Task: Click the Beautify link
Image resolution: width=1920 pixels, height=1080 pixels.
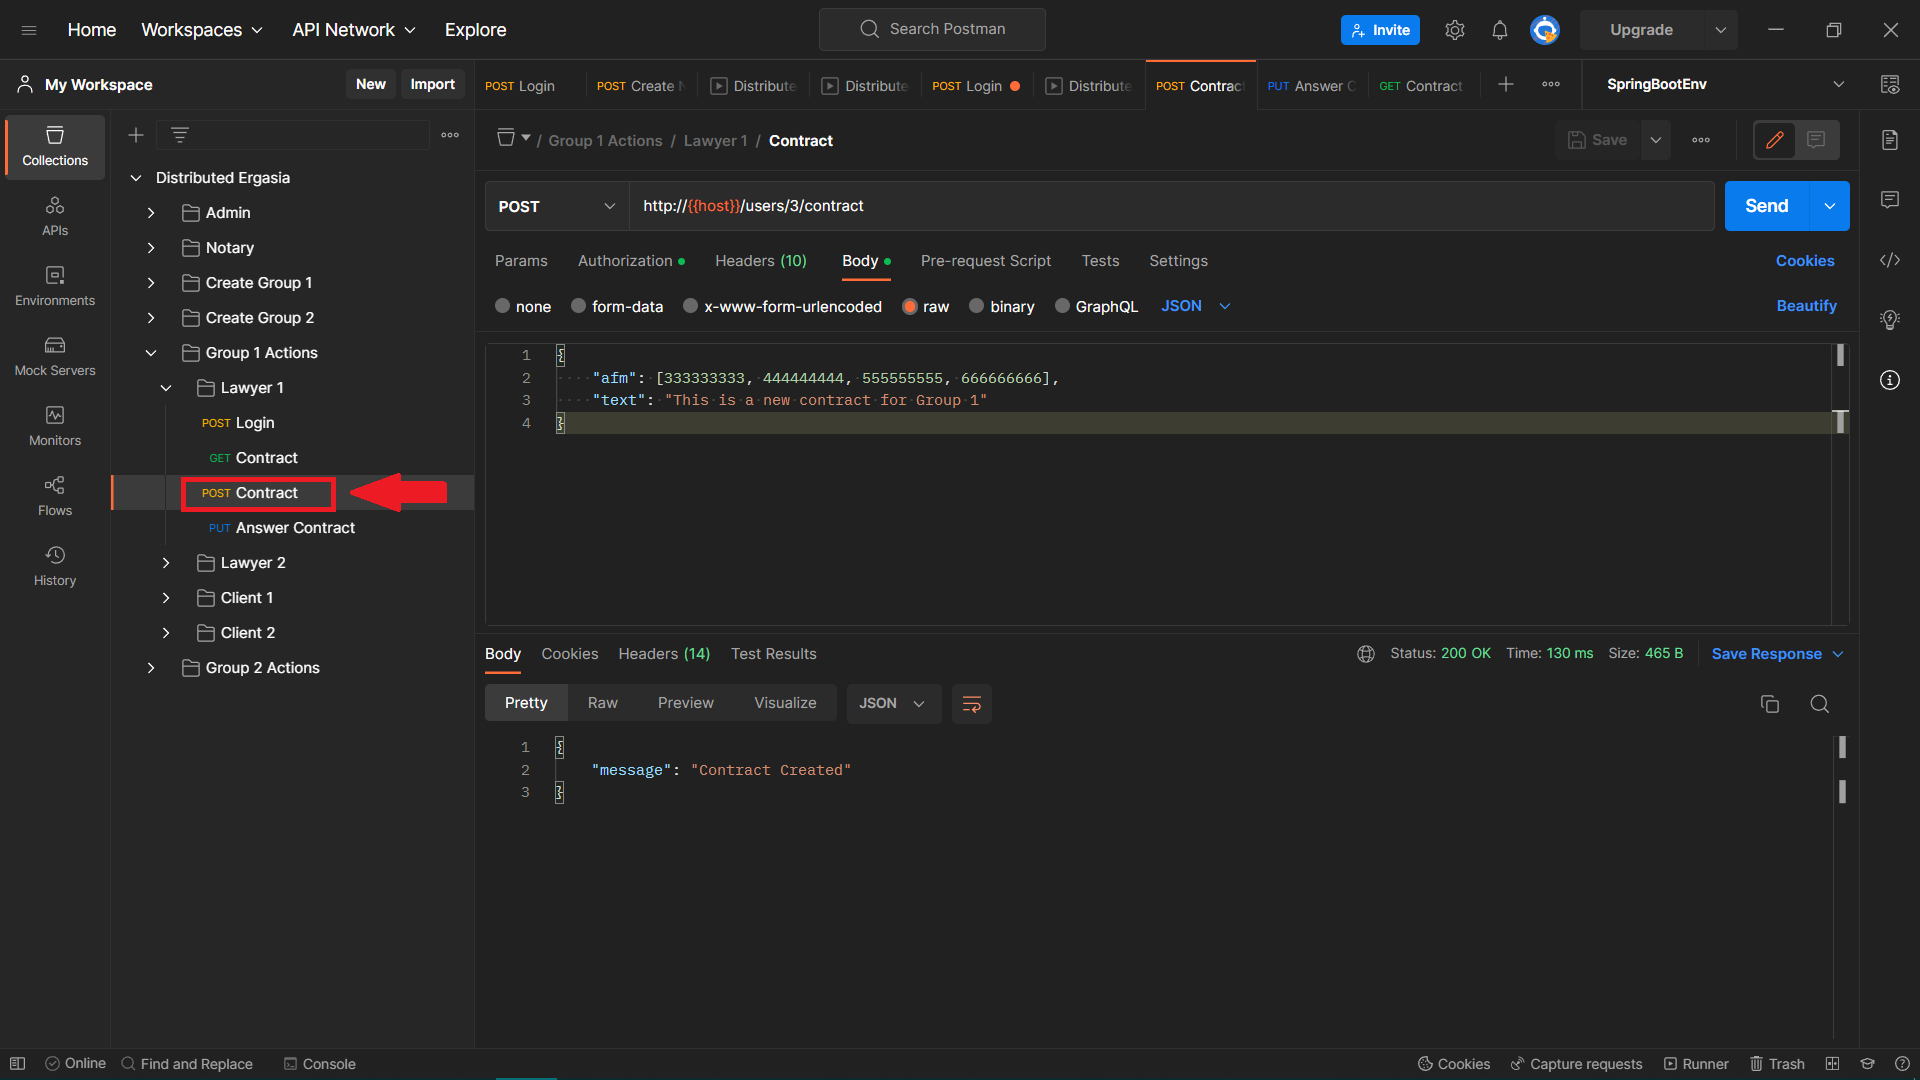Action: point(1806,306)
